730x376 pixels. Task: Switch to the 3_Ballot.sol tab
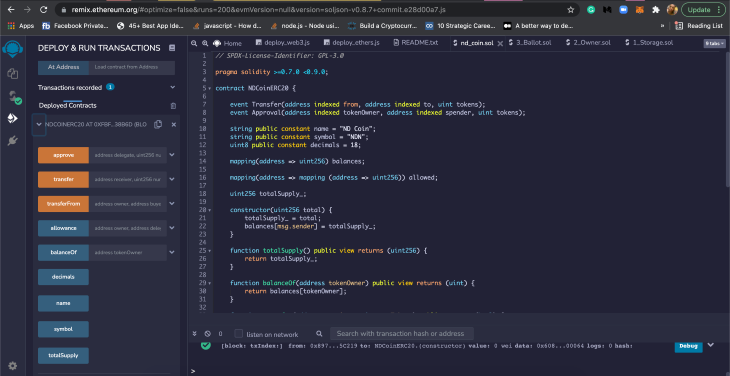[530, 43]
